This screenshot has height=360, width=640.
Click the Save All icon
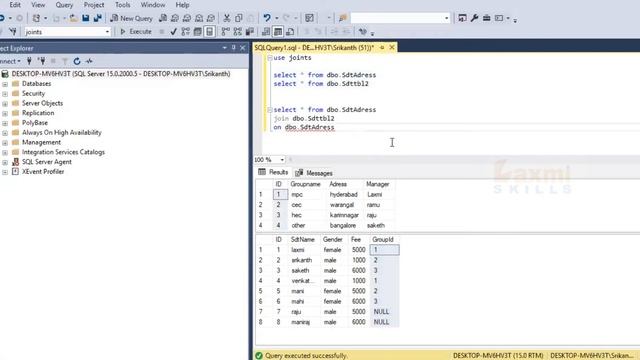click(98, 18)
